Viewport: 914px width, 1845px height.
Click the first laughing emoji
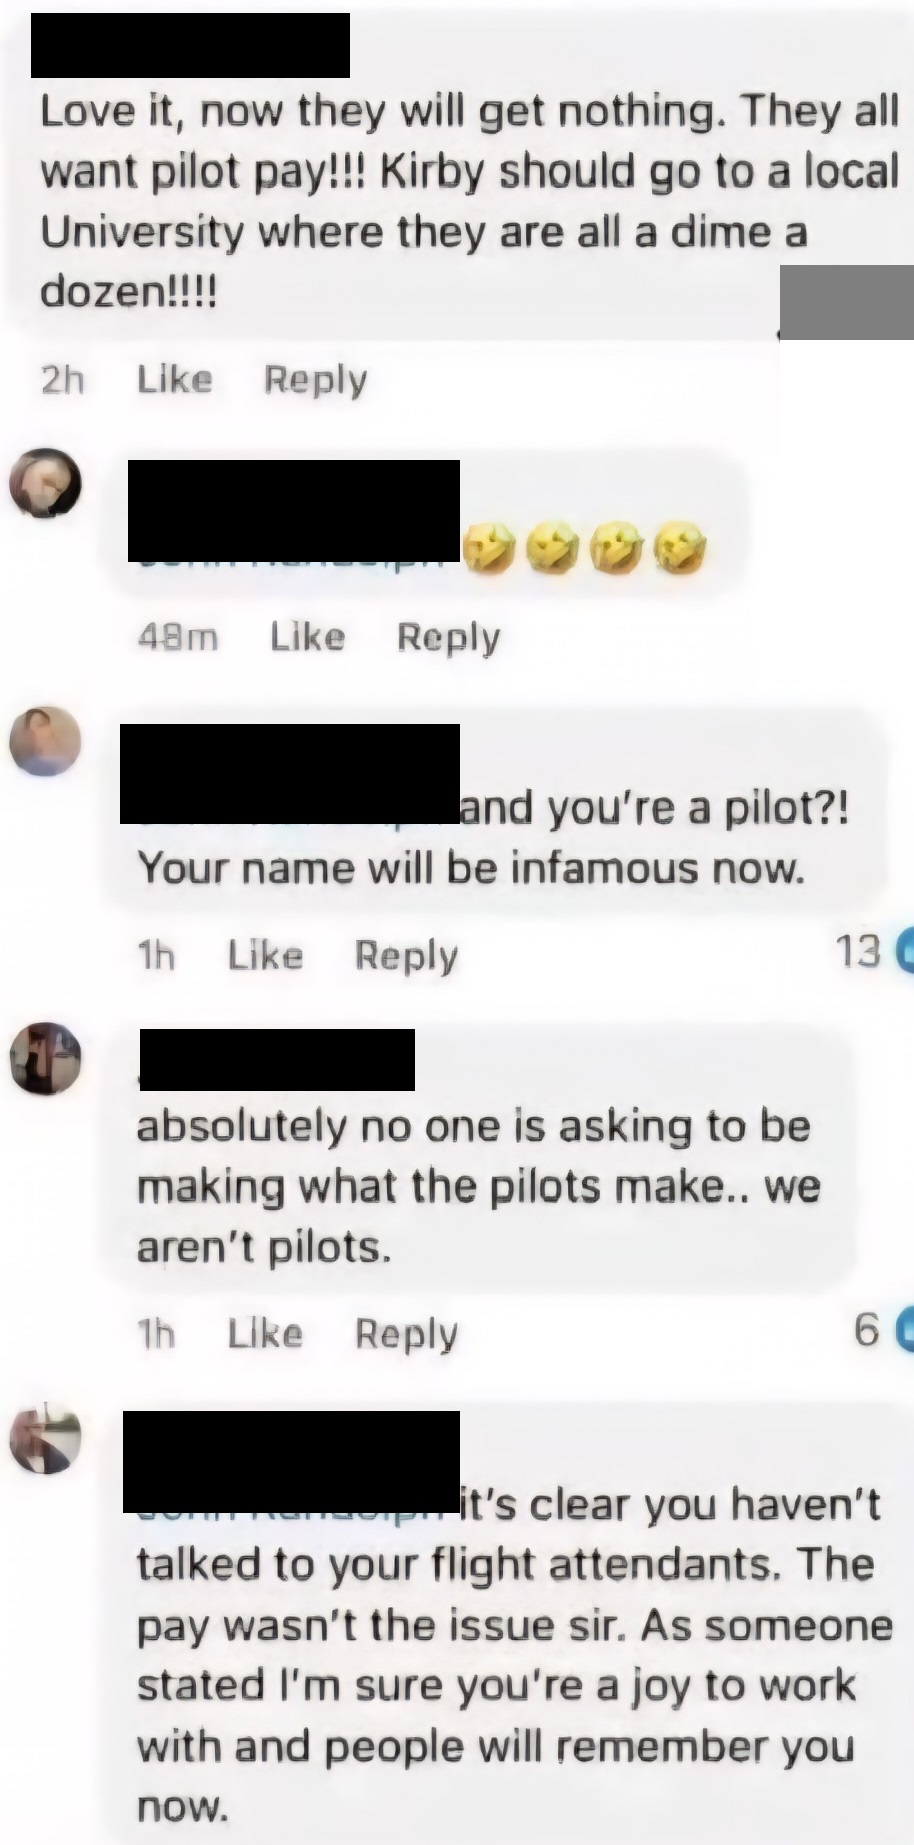(x=487, y=549)
